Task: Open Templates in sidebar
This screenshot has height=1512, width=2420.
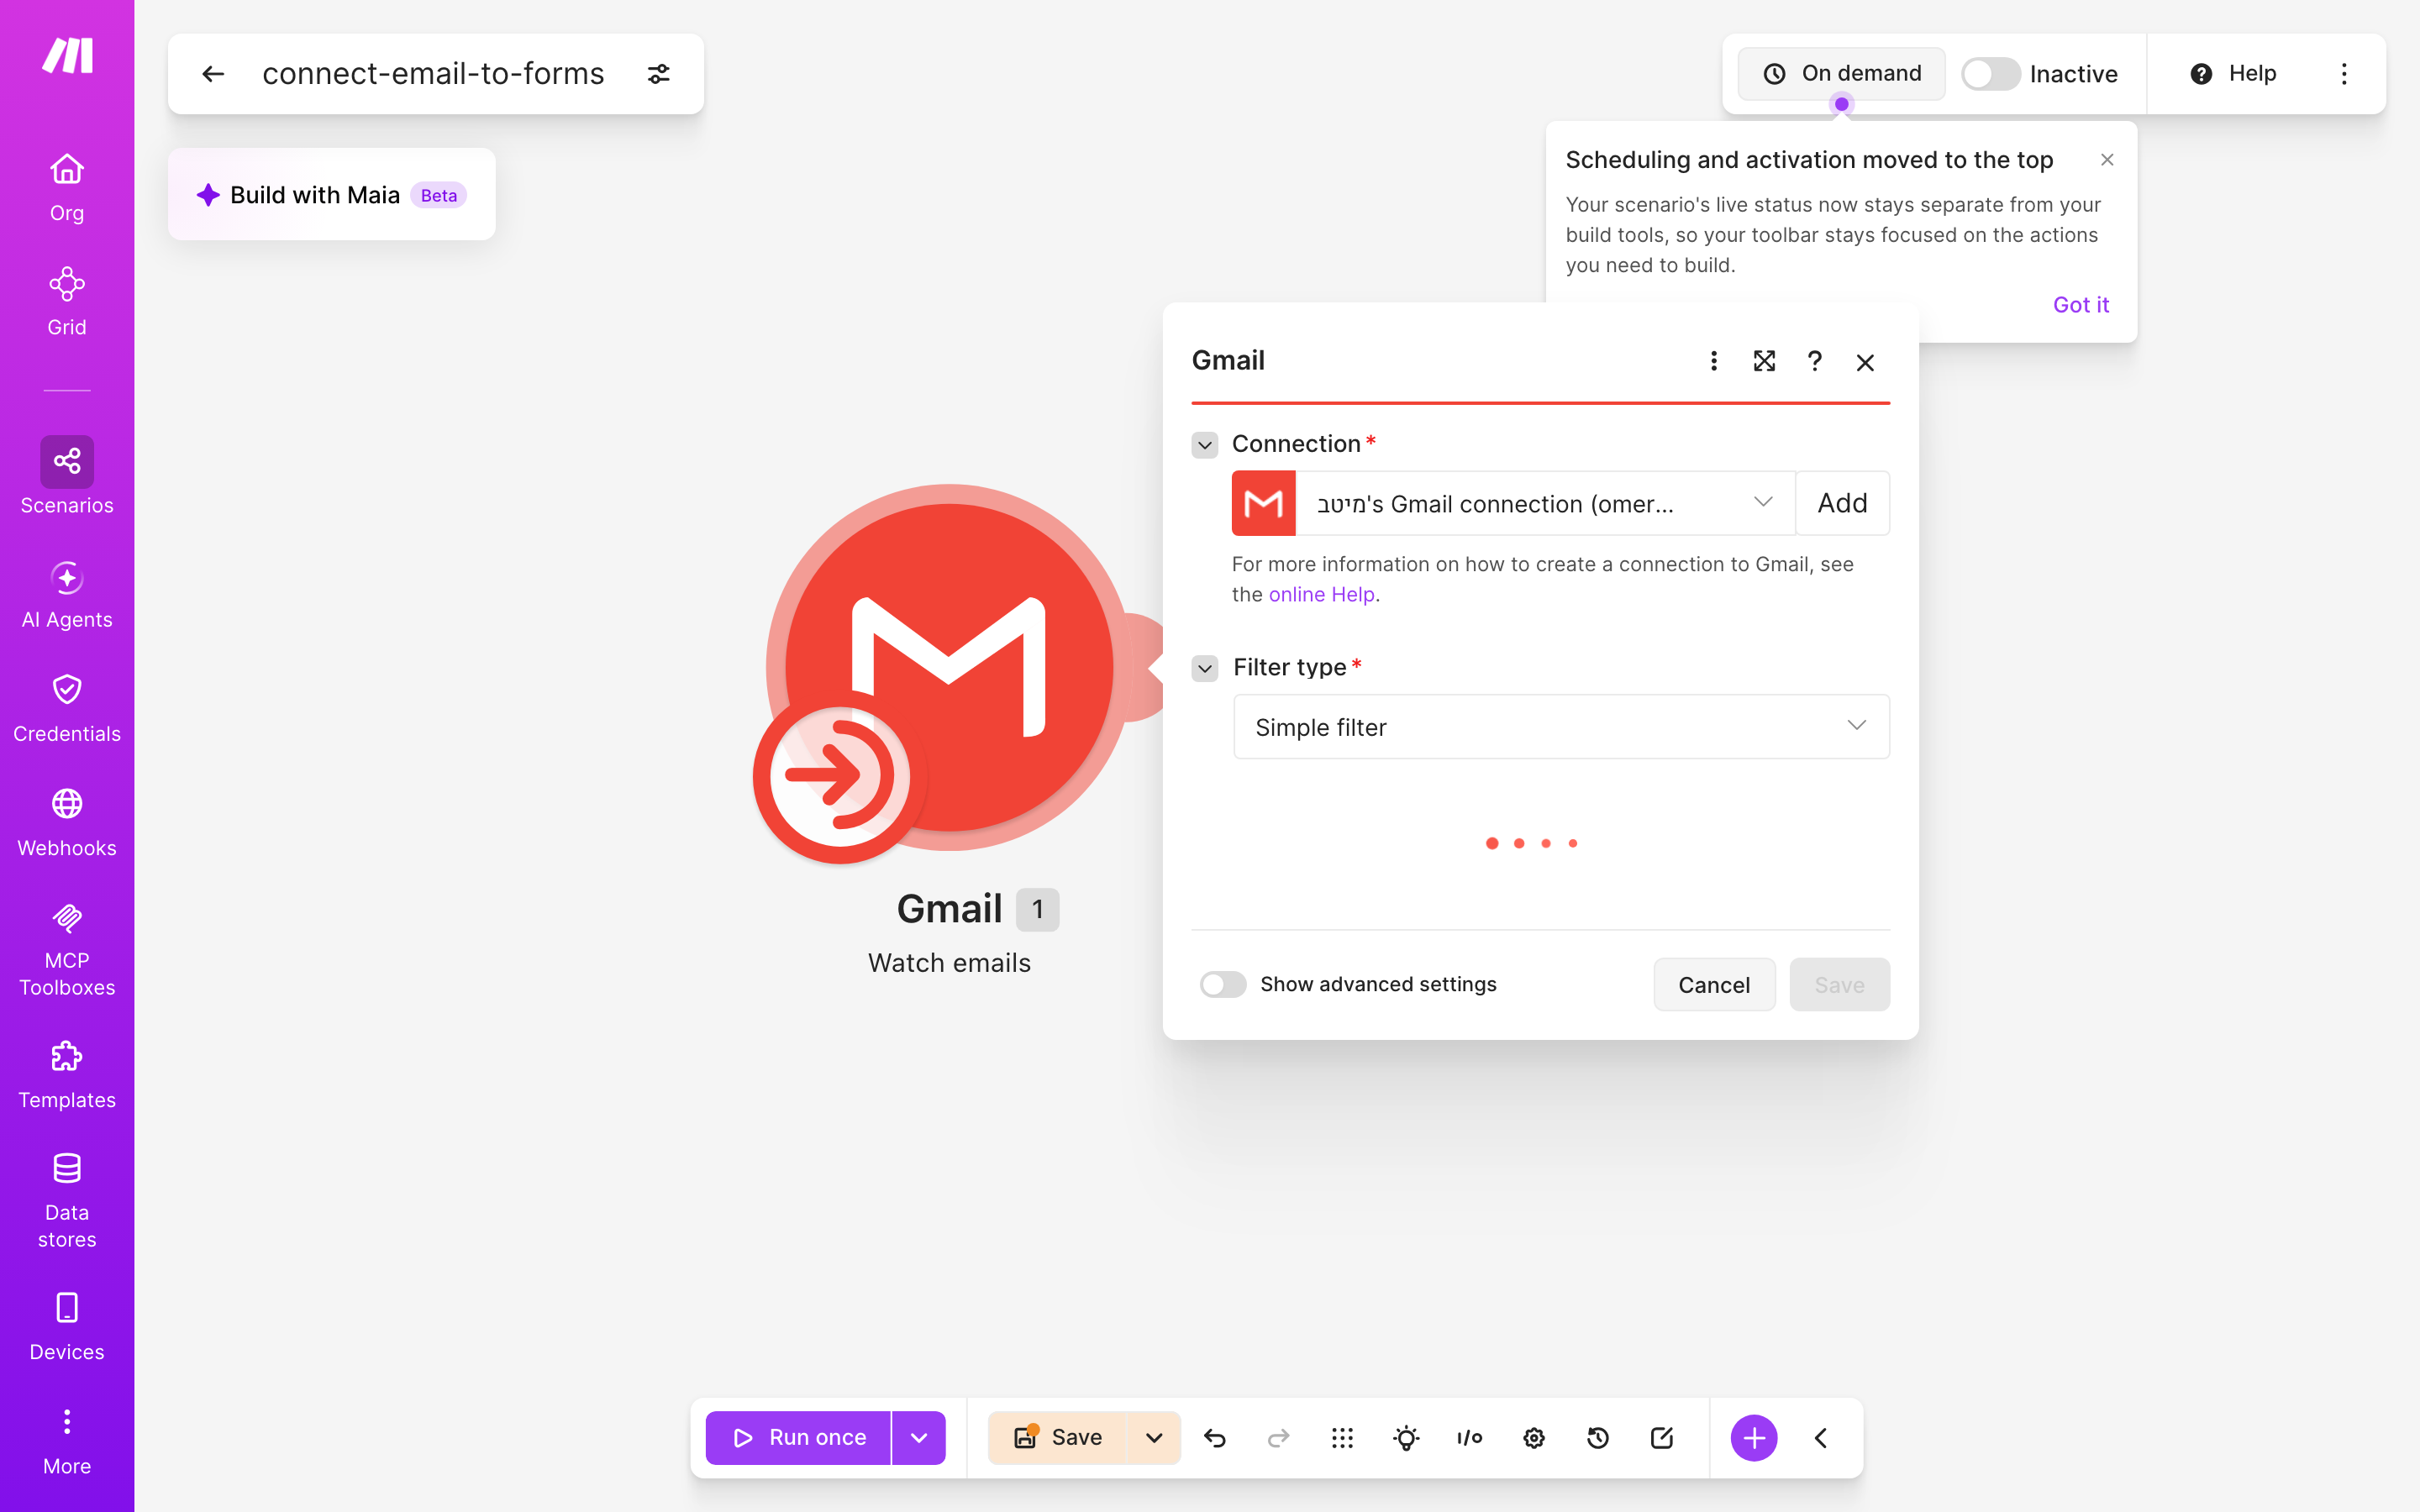Action: [x=67, y=1075]
